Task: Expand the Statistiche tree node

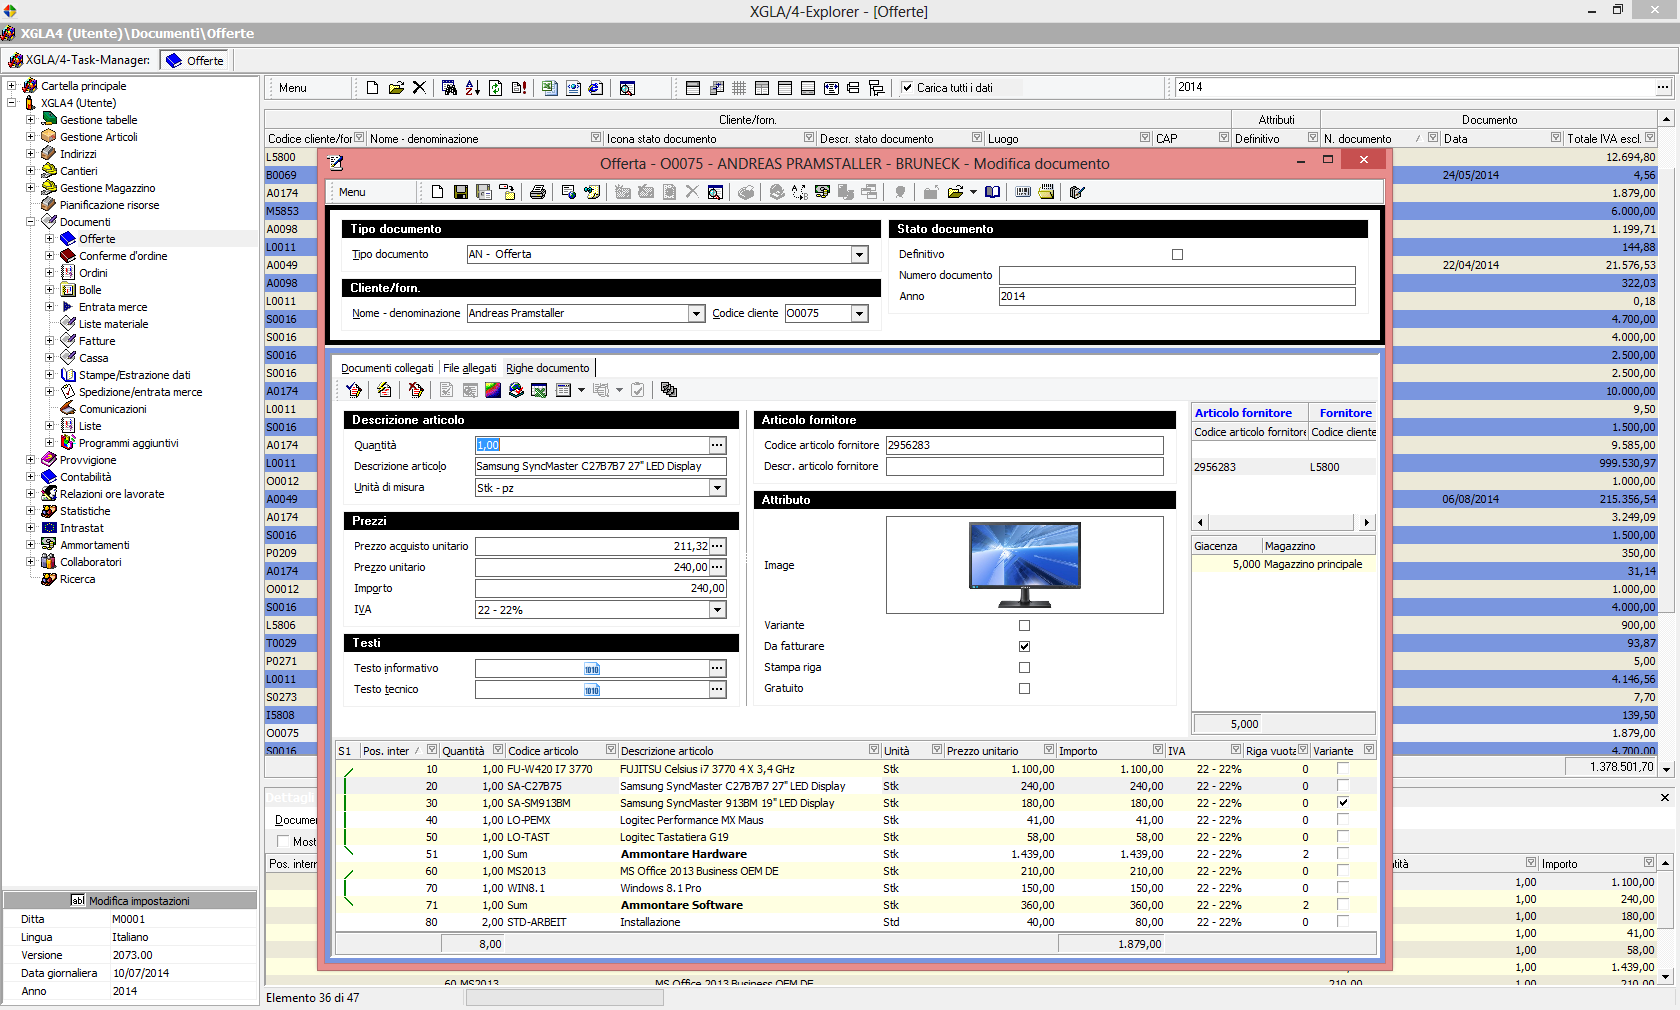Action: [x=31, y=511]
